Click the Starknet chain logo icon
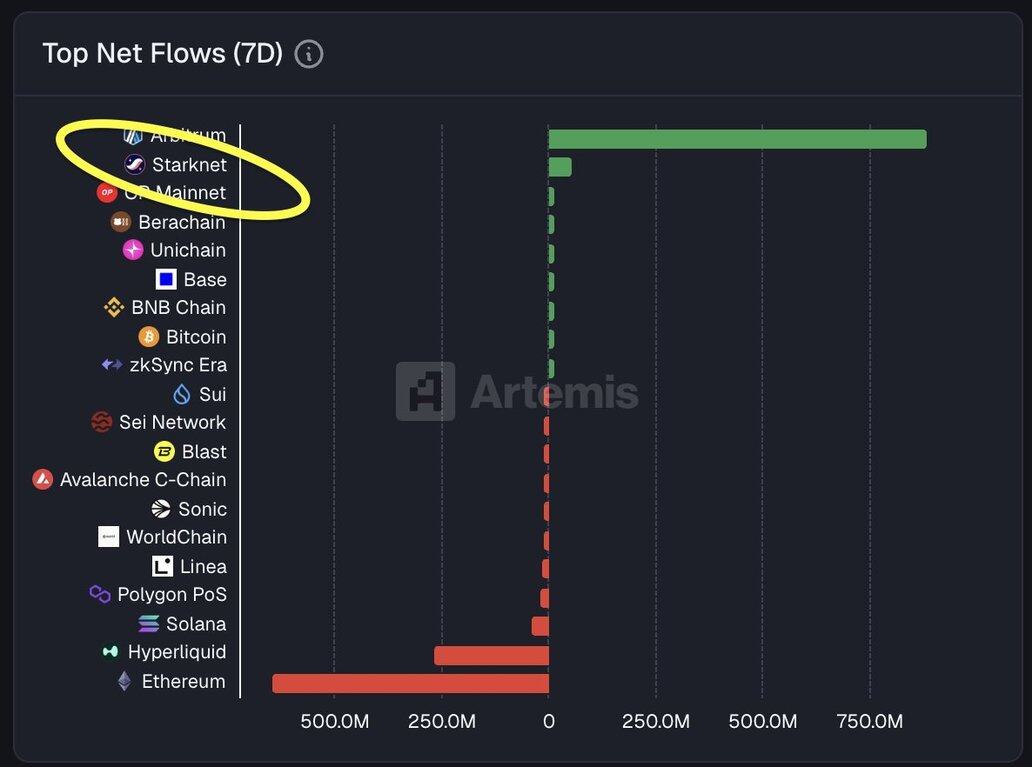Screen dimensions: 1032x767 (x=134, y=164)
